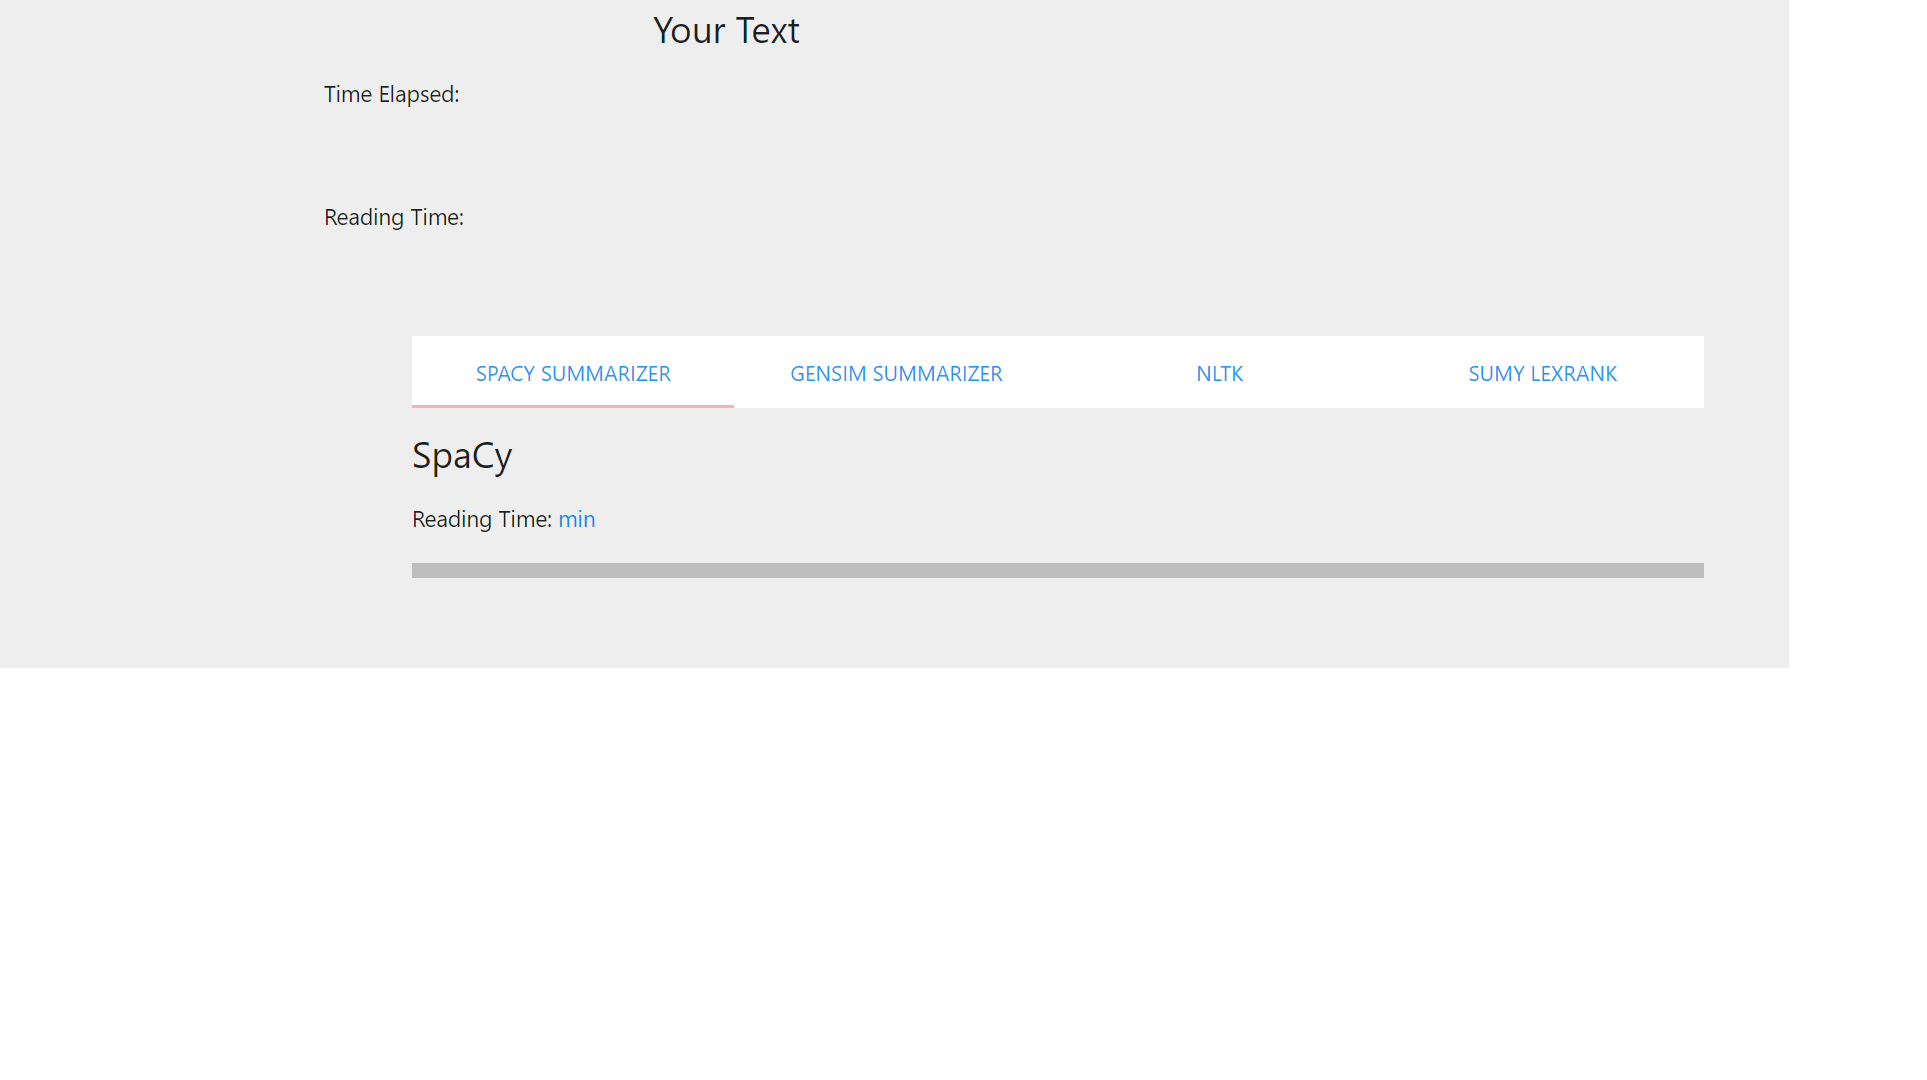Image resolution: width=1927 pixels, height=1080 pixels.
Task: Open the SUMY LEXRANK tab
Action: click(1542, 373)
